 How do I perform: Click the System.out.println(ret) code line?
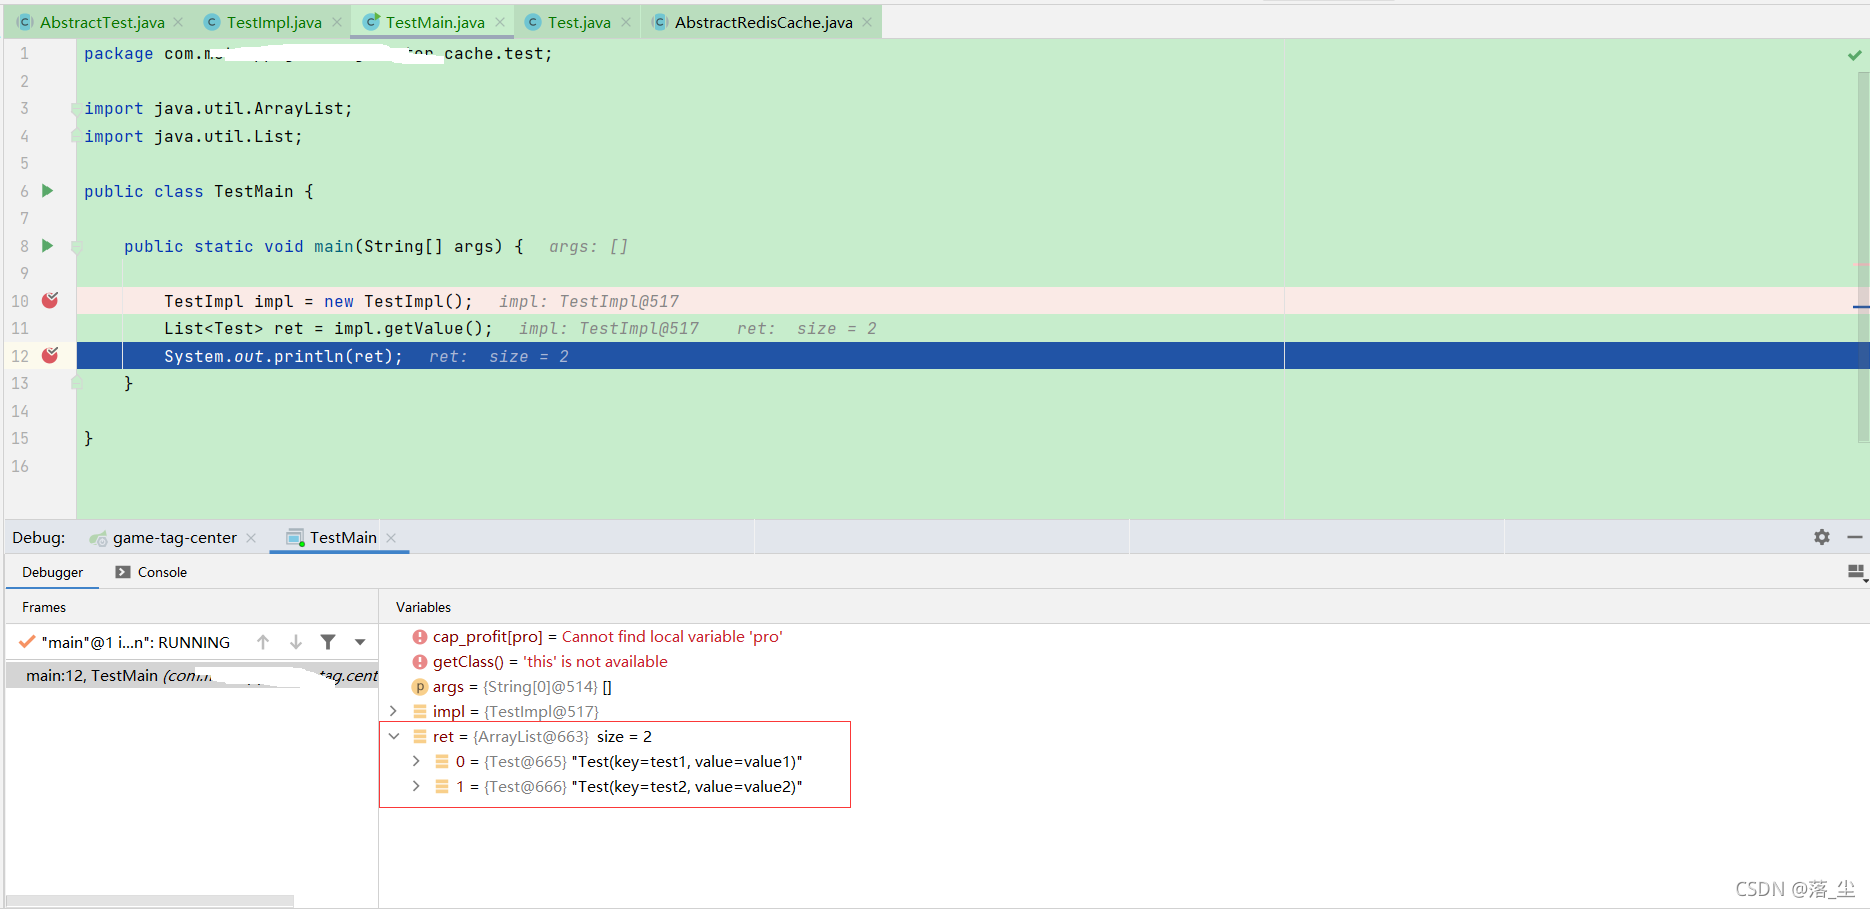click(283, 356)
